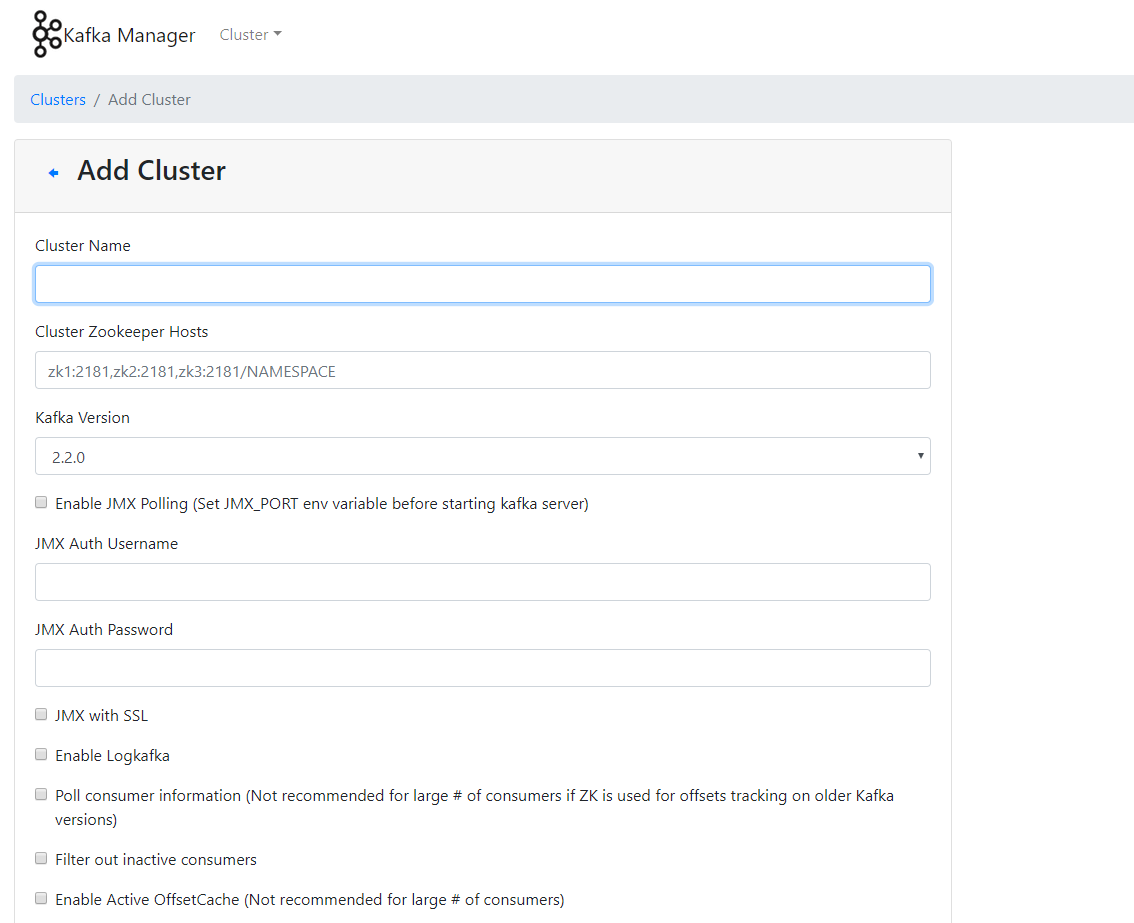The width and height of the screenshot is (1134, 923).
Task: Click the blue back arrow beside Add Cluster
Action: pos(54,173)
